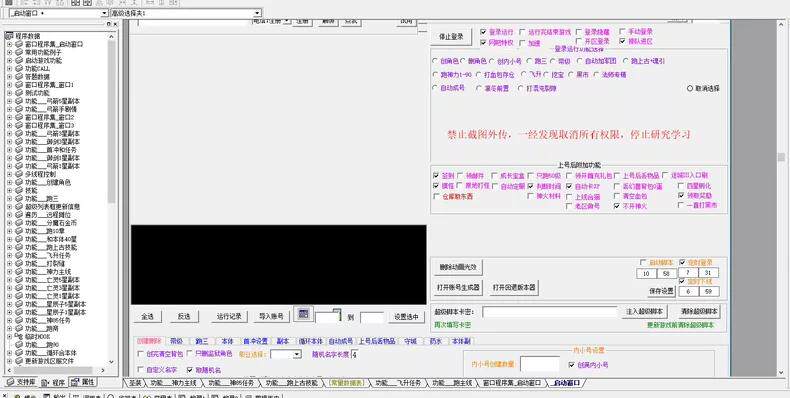Screen dimensions: 790x398
Task: Open the 取出选择 dropdown
Action: tap(286, 355)
